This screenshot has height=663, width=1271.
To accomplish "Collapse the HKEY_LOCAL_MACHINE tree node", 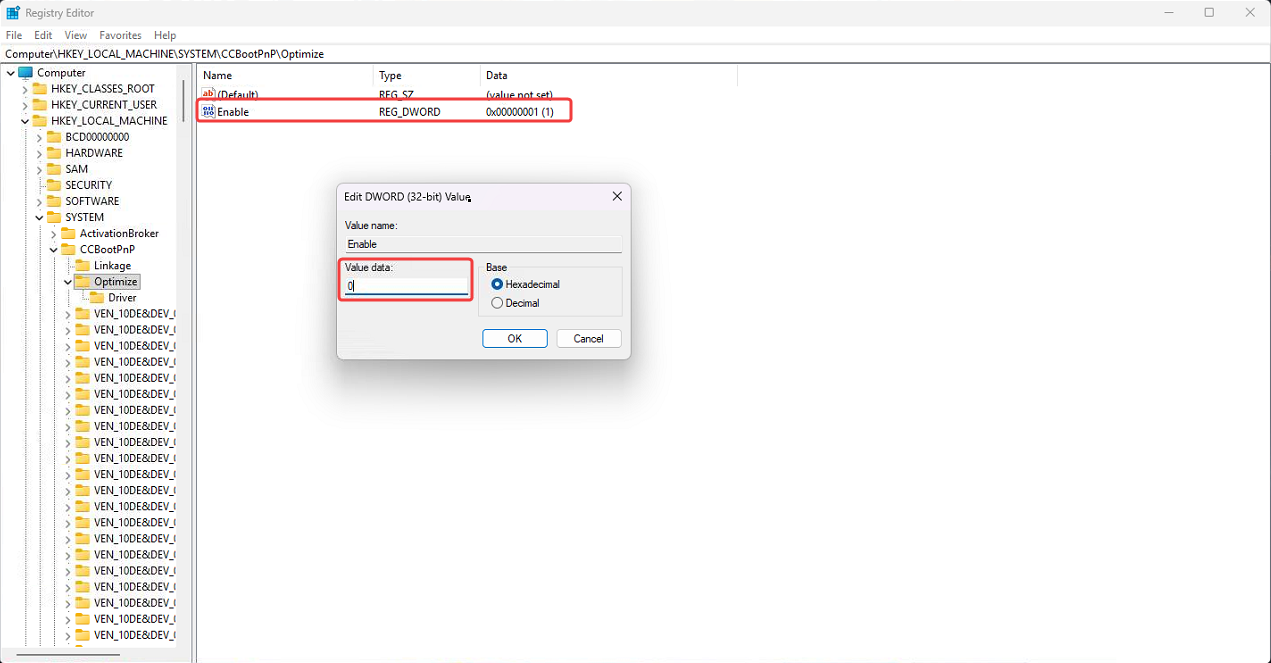I will click(x=25, y=121).
